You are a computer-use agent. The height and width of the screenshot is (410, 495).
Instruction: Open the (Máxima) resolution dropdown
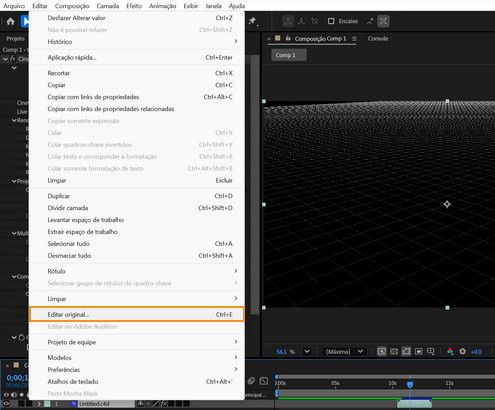pos(344,351)
